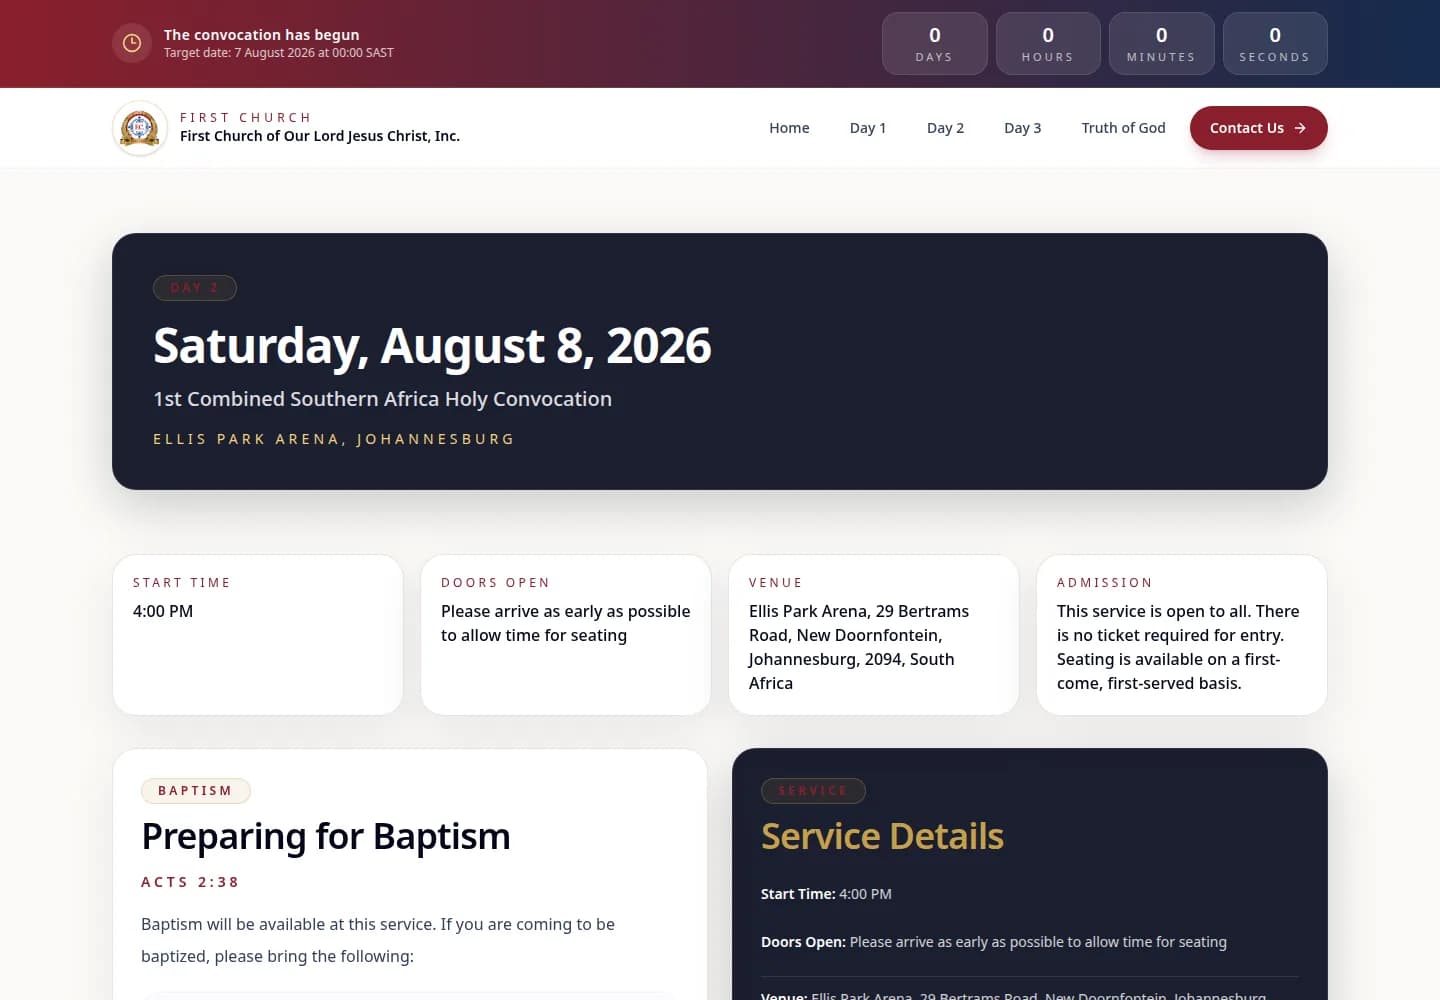Click Ellis Park Arena address in Venue card
This screenshot has height=1000, width=1440.
859,647
